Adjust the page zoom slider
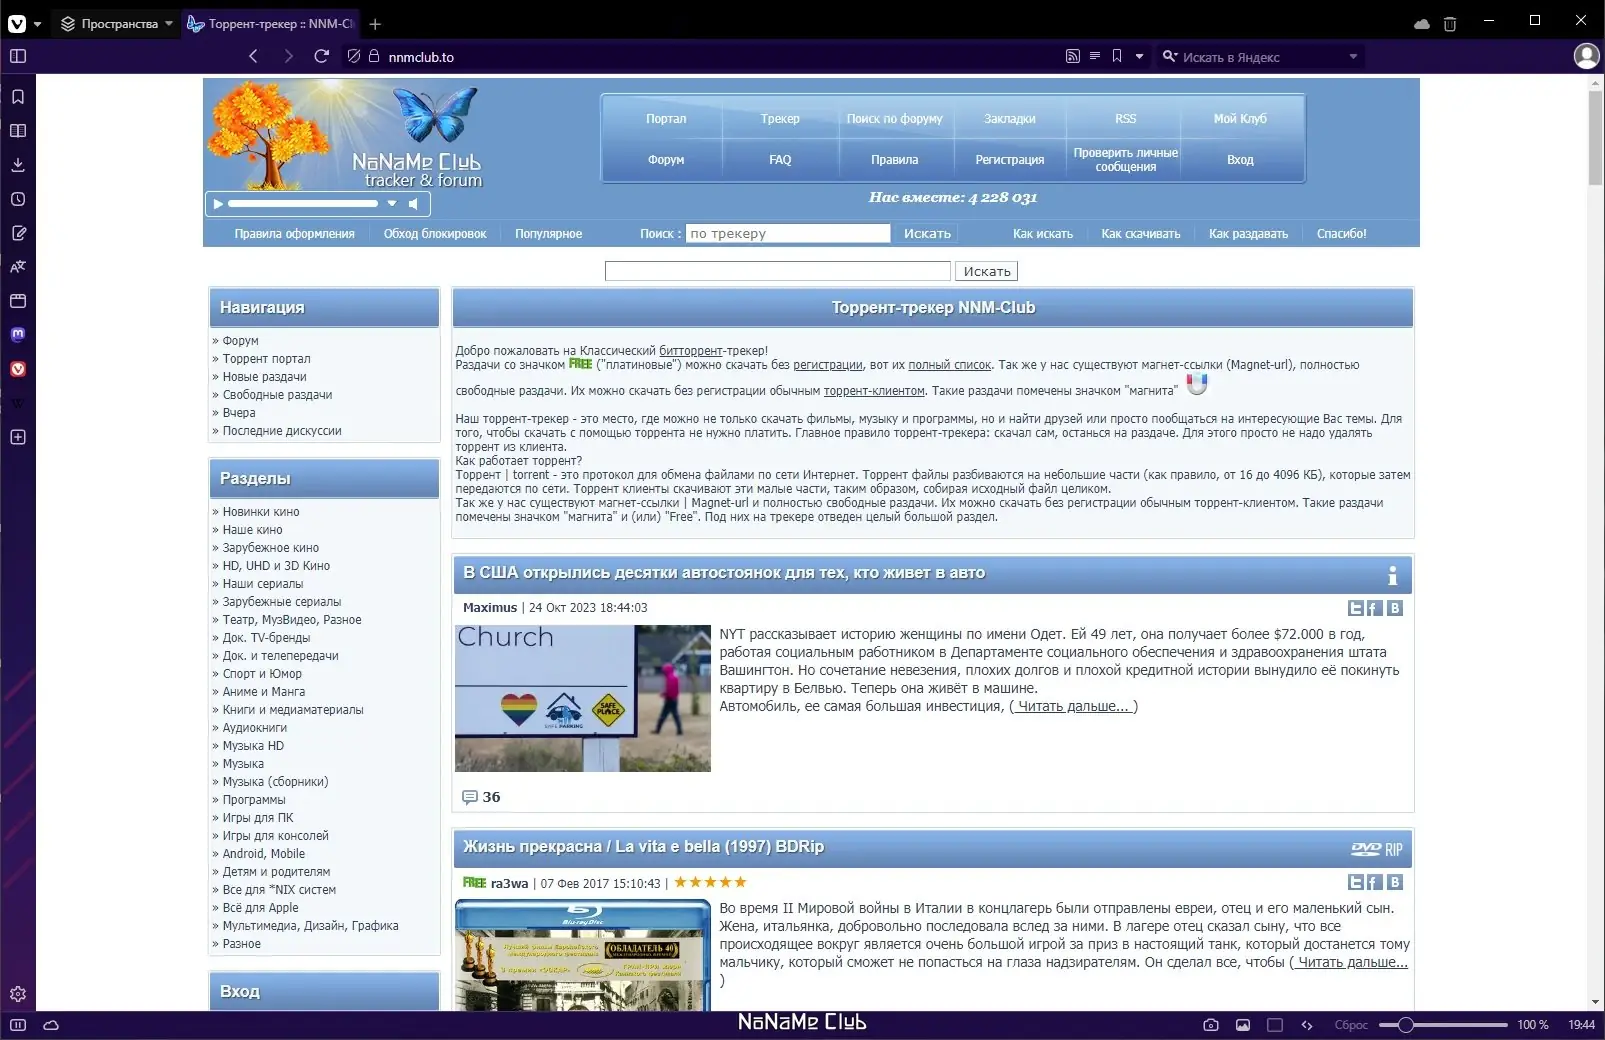 point(1443,1025)
